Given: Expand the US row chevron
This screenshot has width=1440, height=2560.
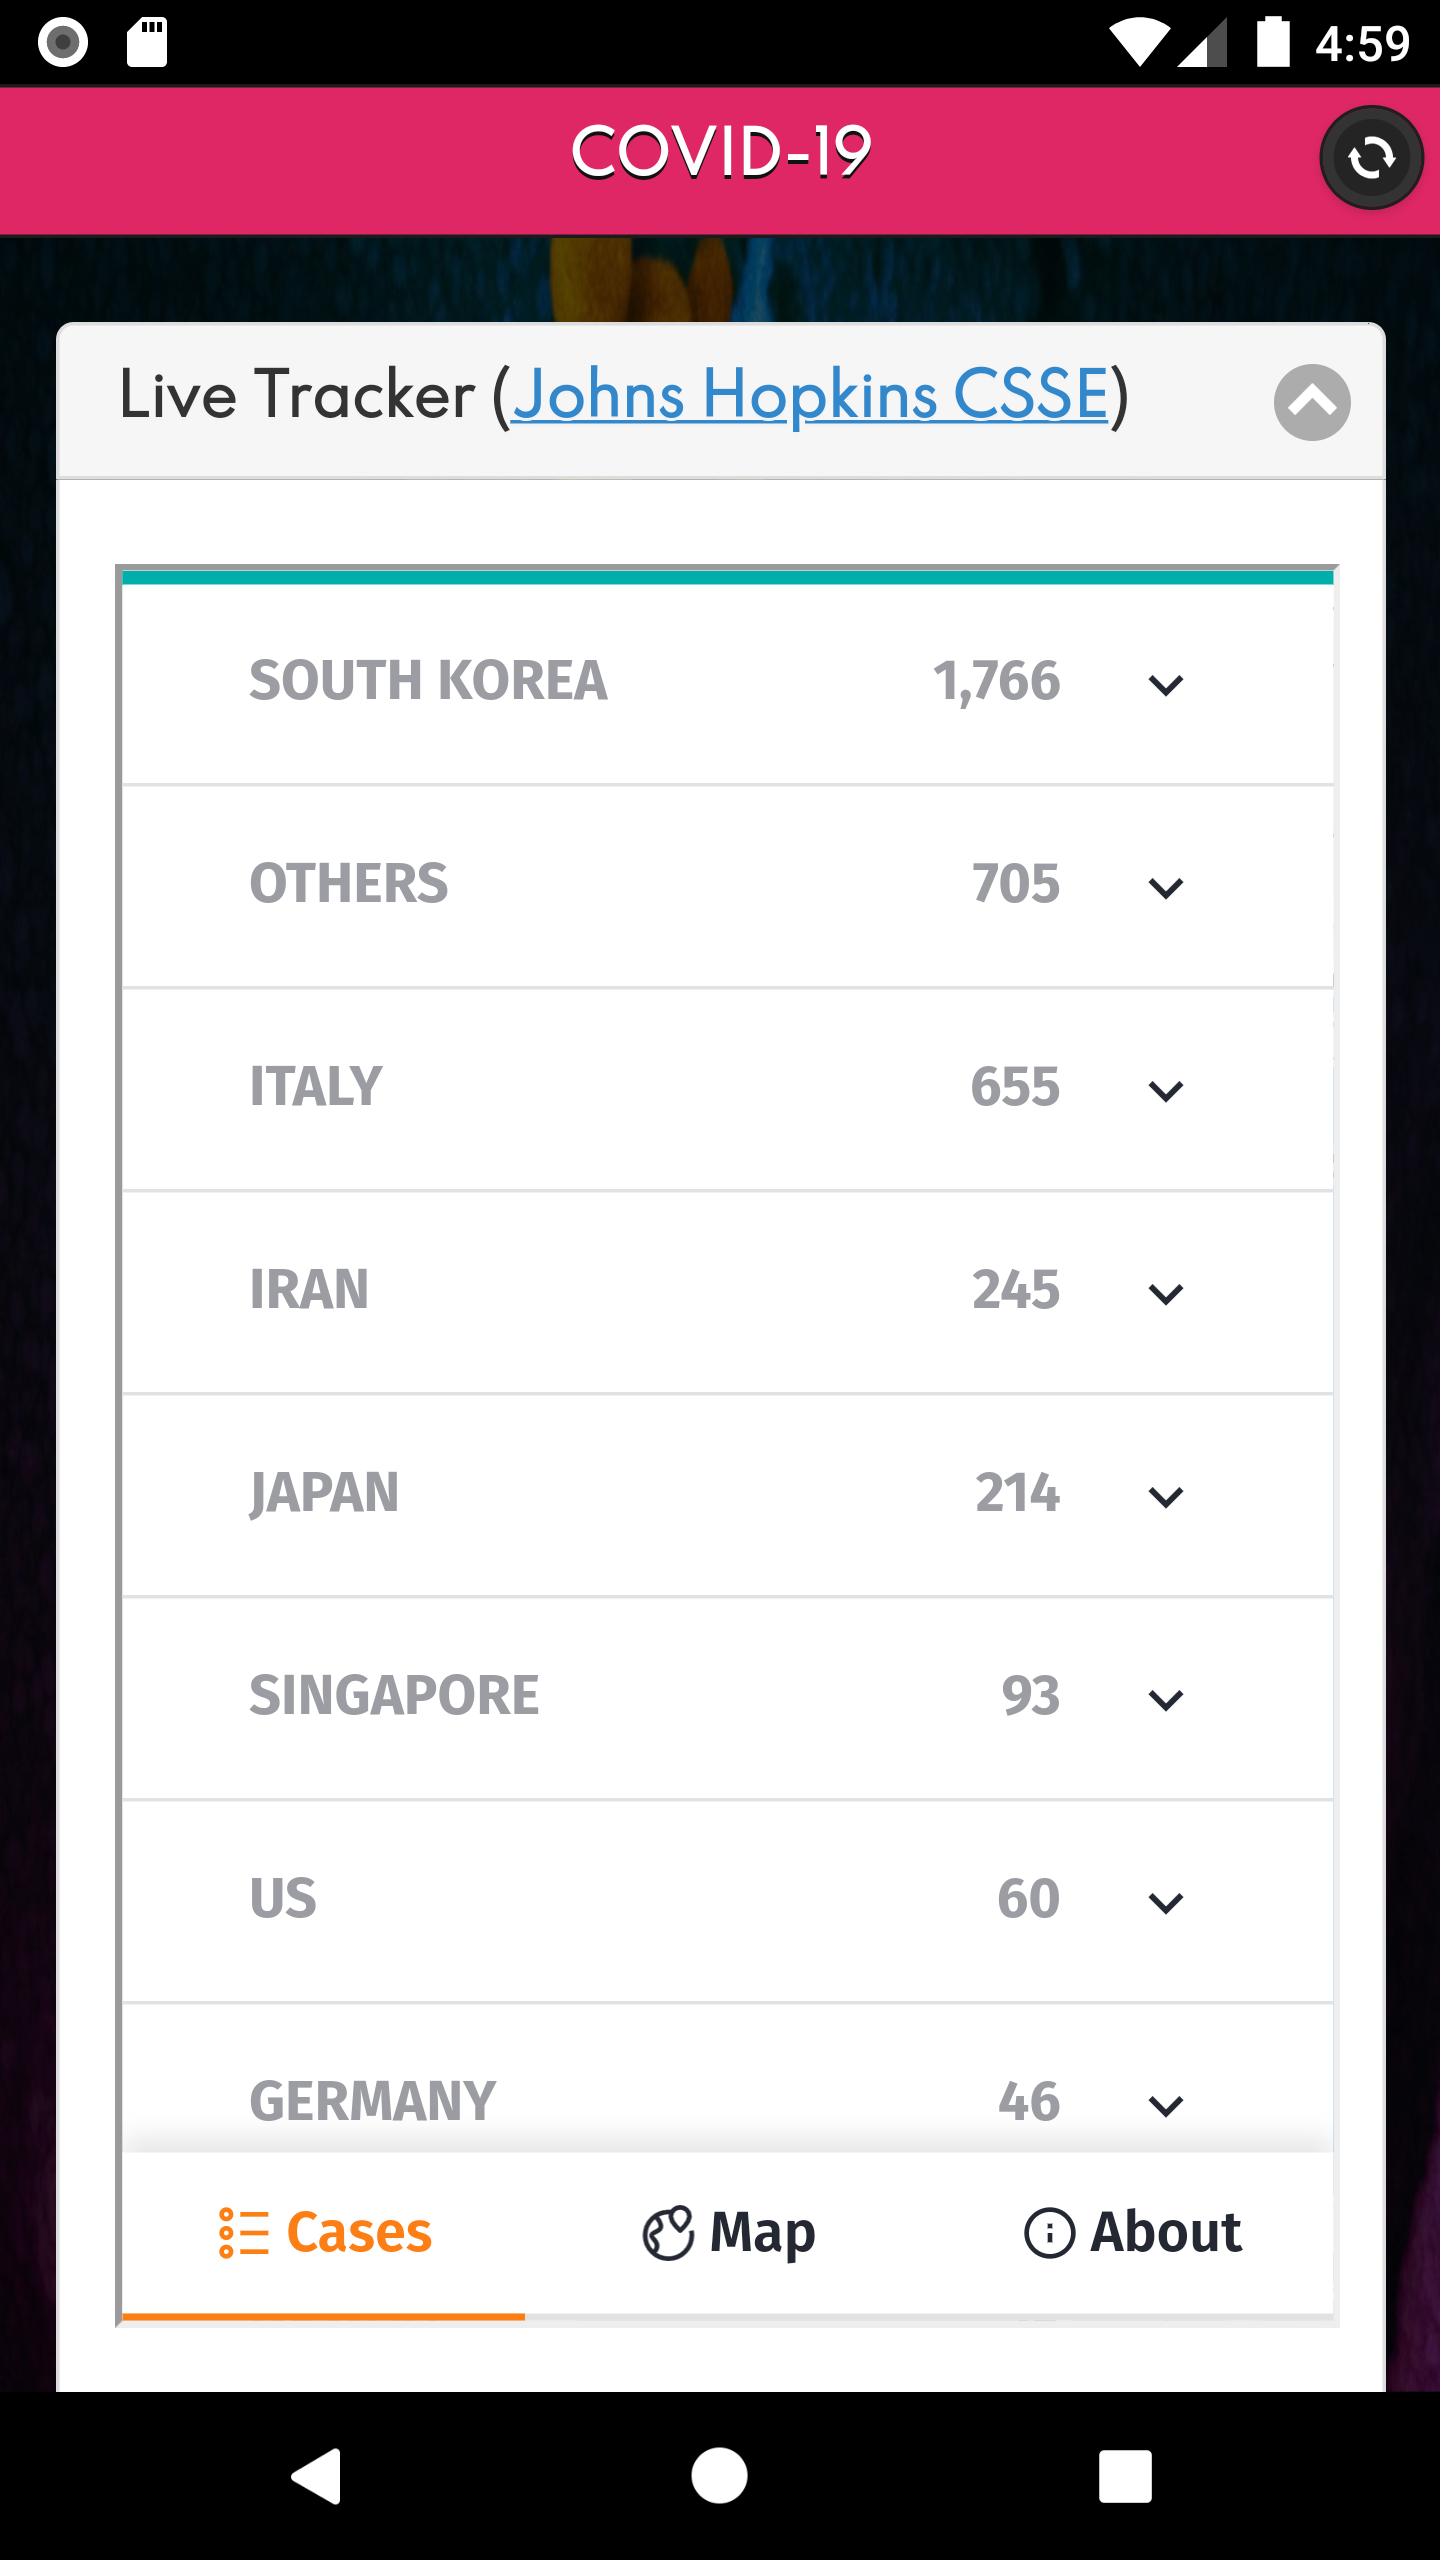Looking at the screenshot, I should [x=1166, y=1903].
